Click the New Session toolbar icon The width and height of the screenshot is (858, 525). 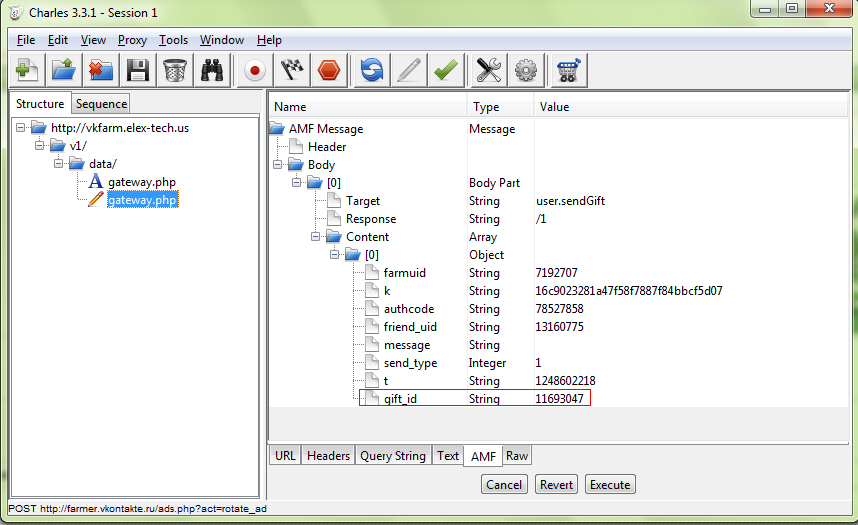[27, 70]
